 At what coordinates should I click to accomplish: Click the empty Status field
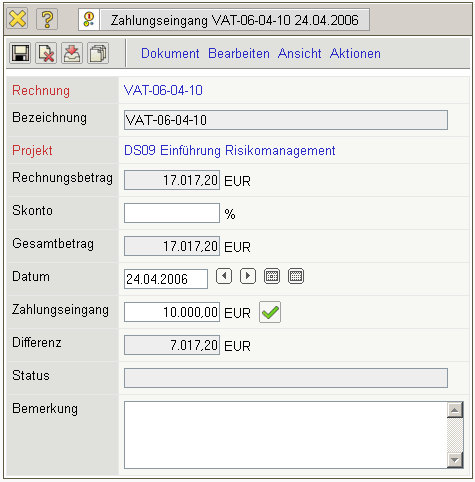pyautogui.click(x=286, y=378)
